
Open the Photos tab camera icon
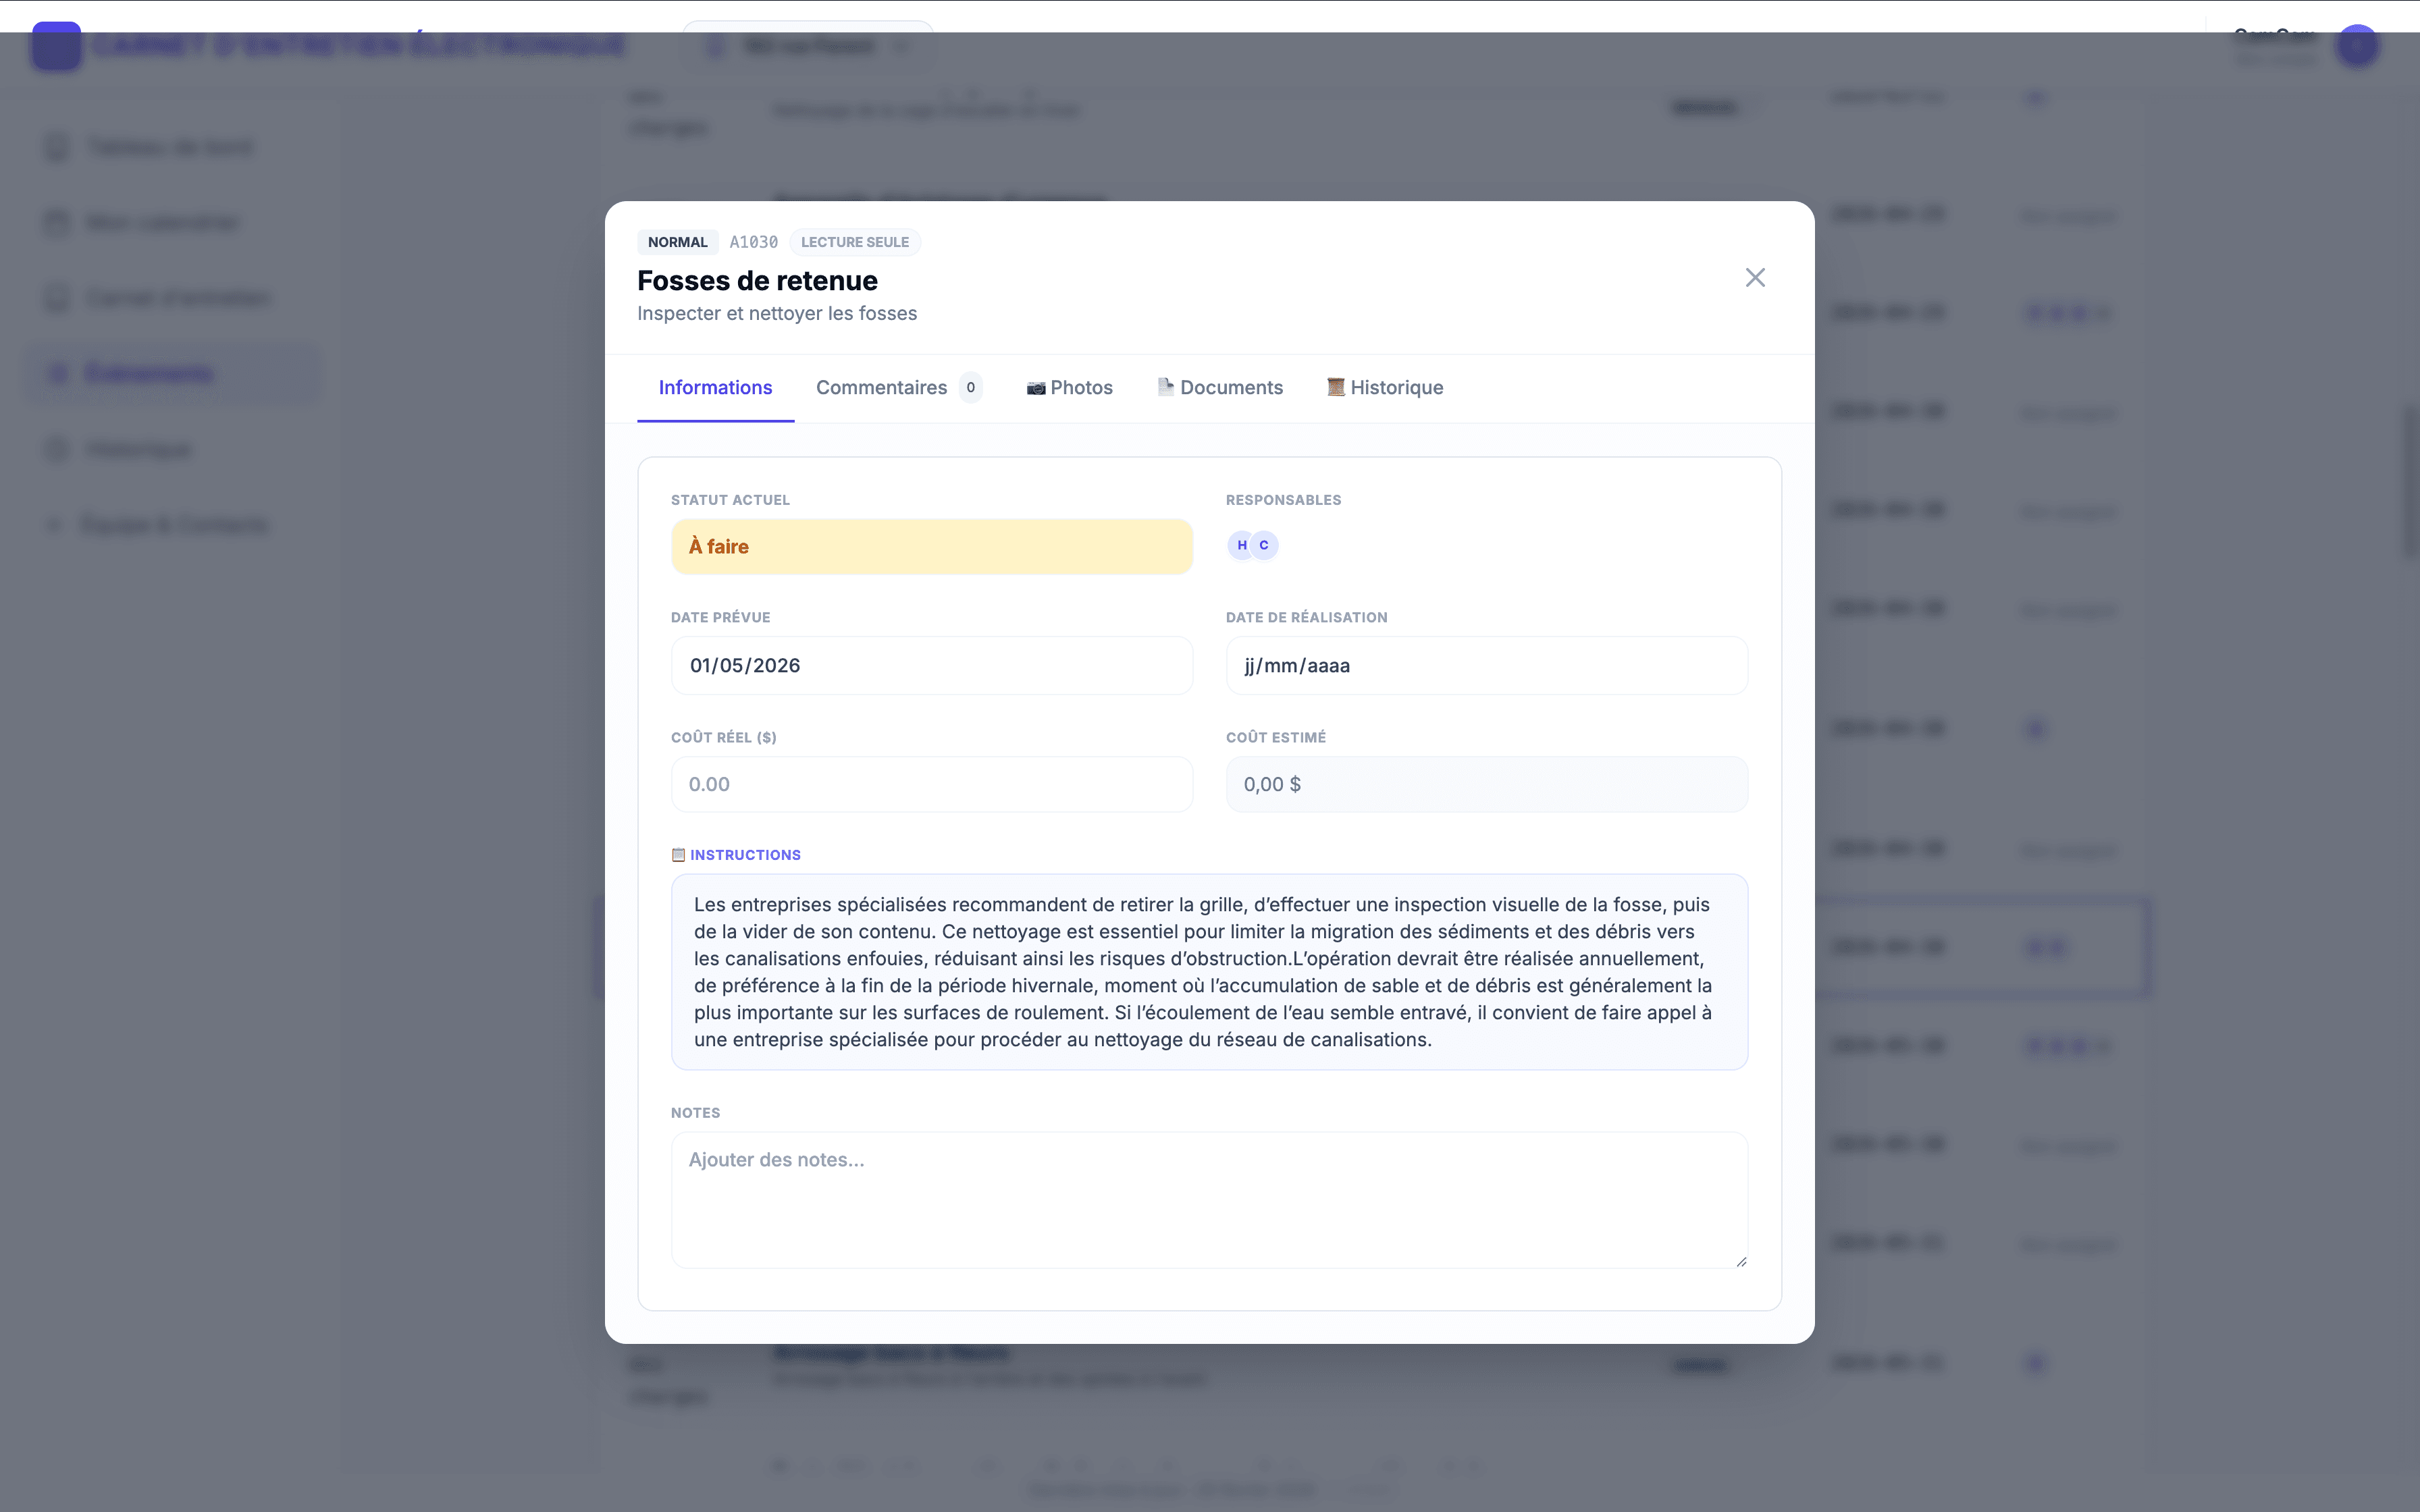pos(1036,388)
